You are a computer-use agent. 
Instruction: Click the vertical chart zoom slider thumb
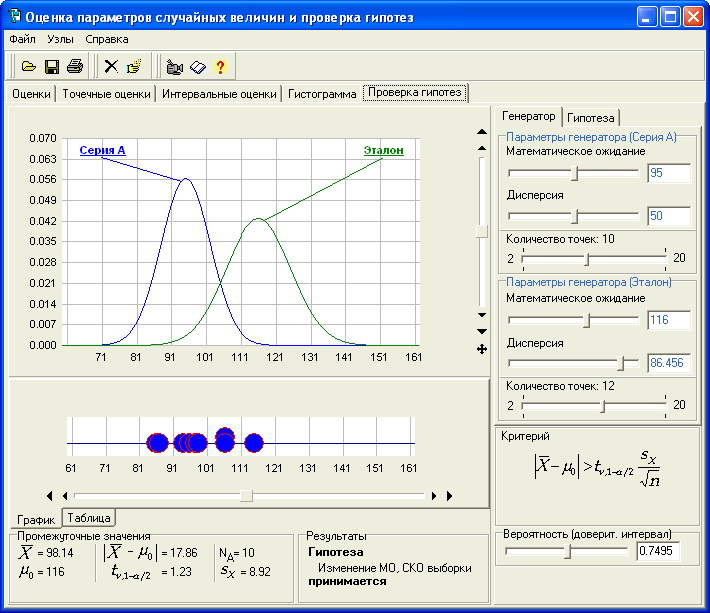(x=482, y=231)
